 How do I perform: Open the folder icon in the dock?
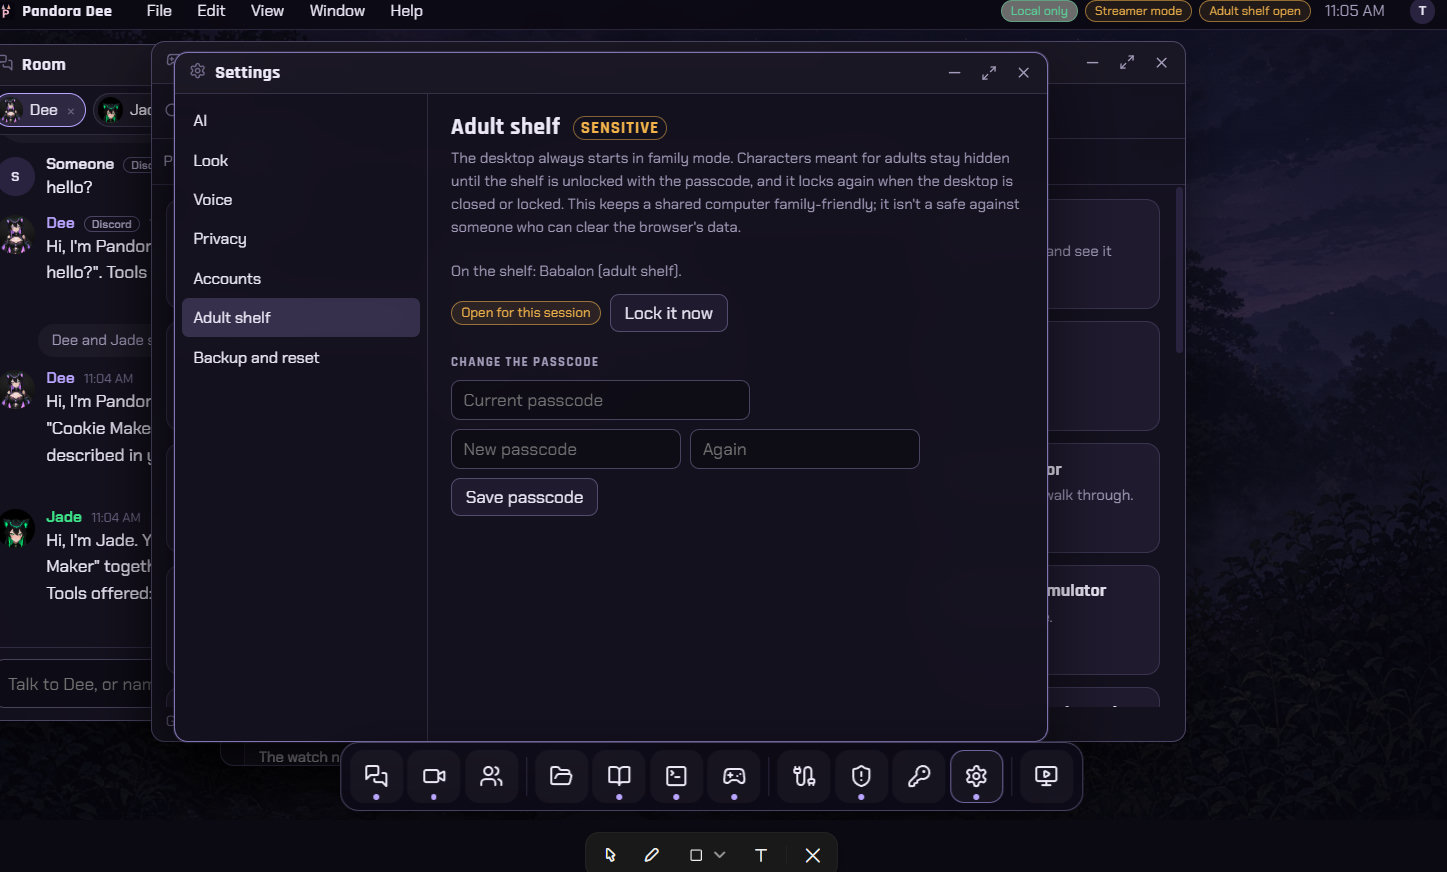click(x=561, y=776)
